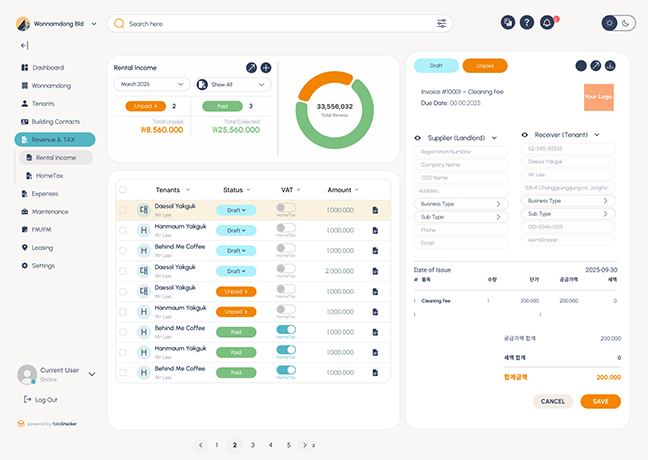Select HomeTax in the sidebar submenu
The height and width of the screenshot is (460, 648).
pos(48,175)
